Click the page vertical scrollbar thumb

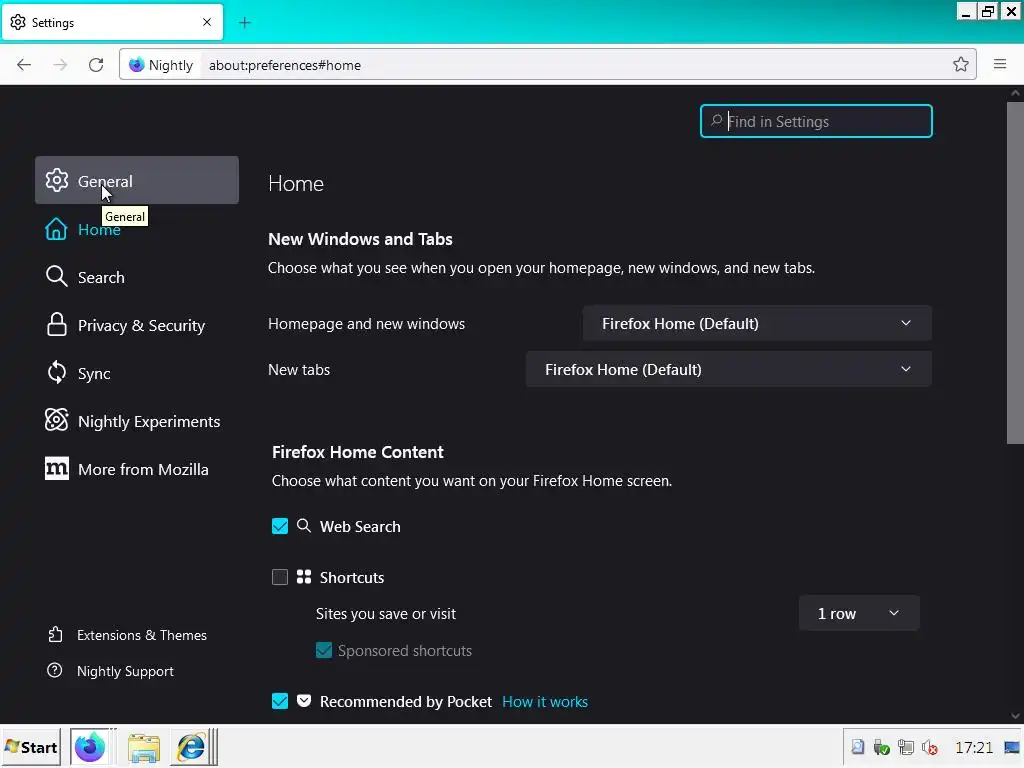coord(1015,273)
